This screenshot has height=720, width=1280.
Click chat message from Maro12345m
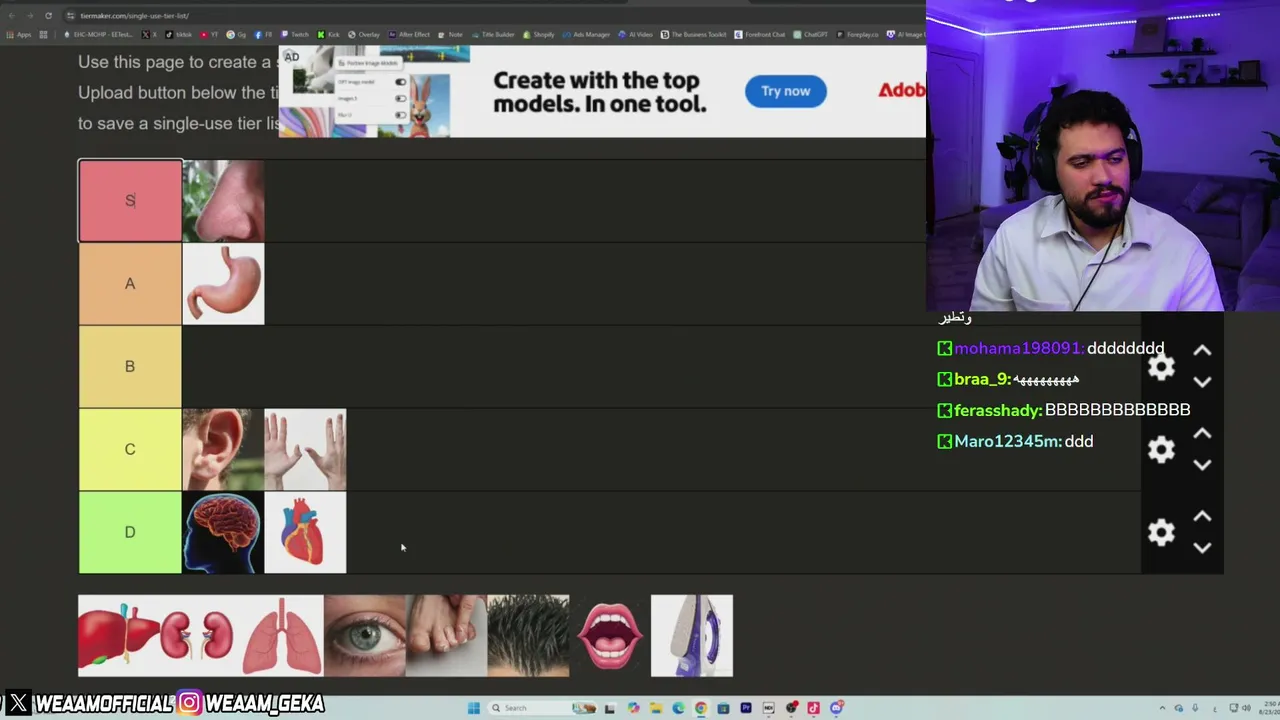(1015, 441)
